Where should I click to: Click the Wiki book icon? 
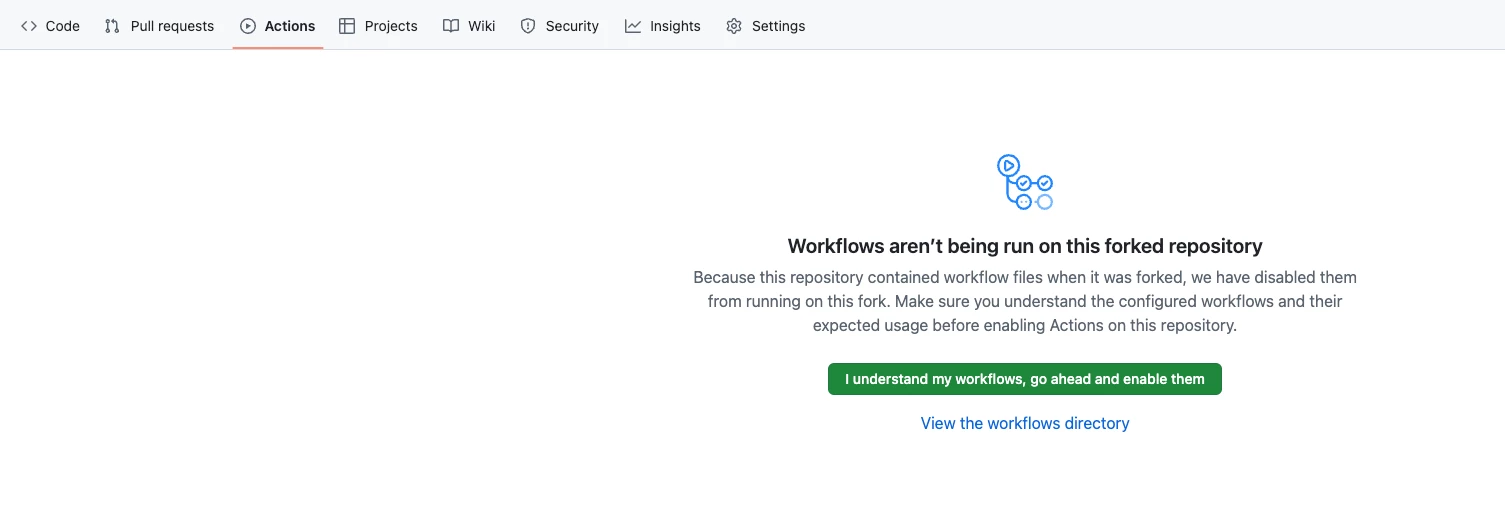pyautogui.click(x=451, y=26)
